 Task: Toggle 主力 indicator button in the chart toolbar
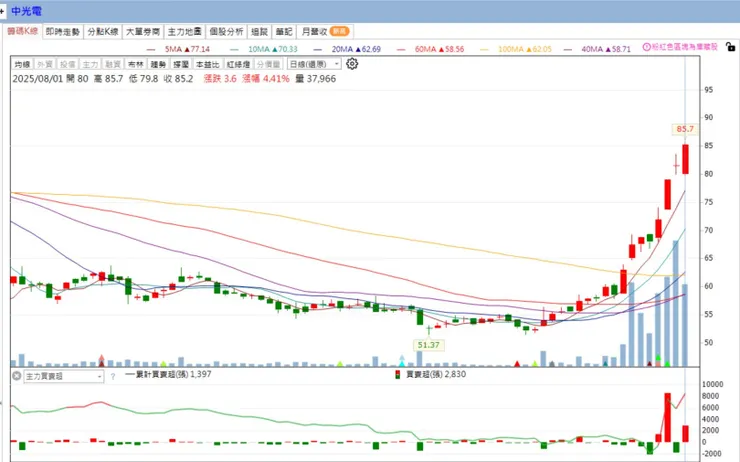[x=90, y=64]
